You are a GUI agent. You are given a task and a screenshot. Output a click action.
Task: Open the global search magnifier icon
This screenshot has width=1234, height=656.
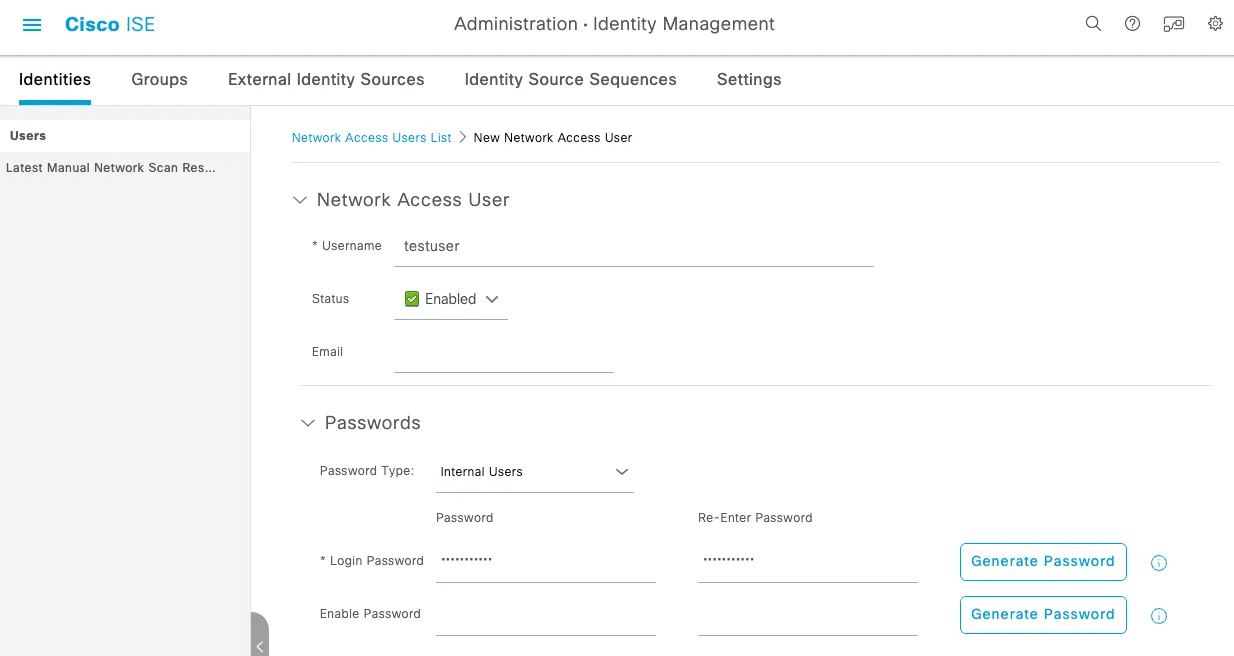1093,23
